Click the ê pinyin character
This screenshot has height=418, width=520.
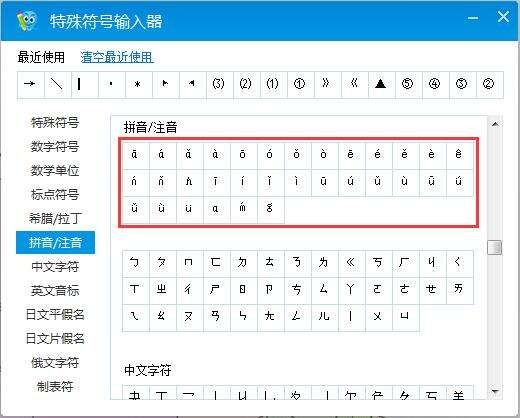(x=460, y=156)
